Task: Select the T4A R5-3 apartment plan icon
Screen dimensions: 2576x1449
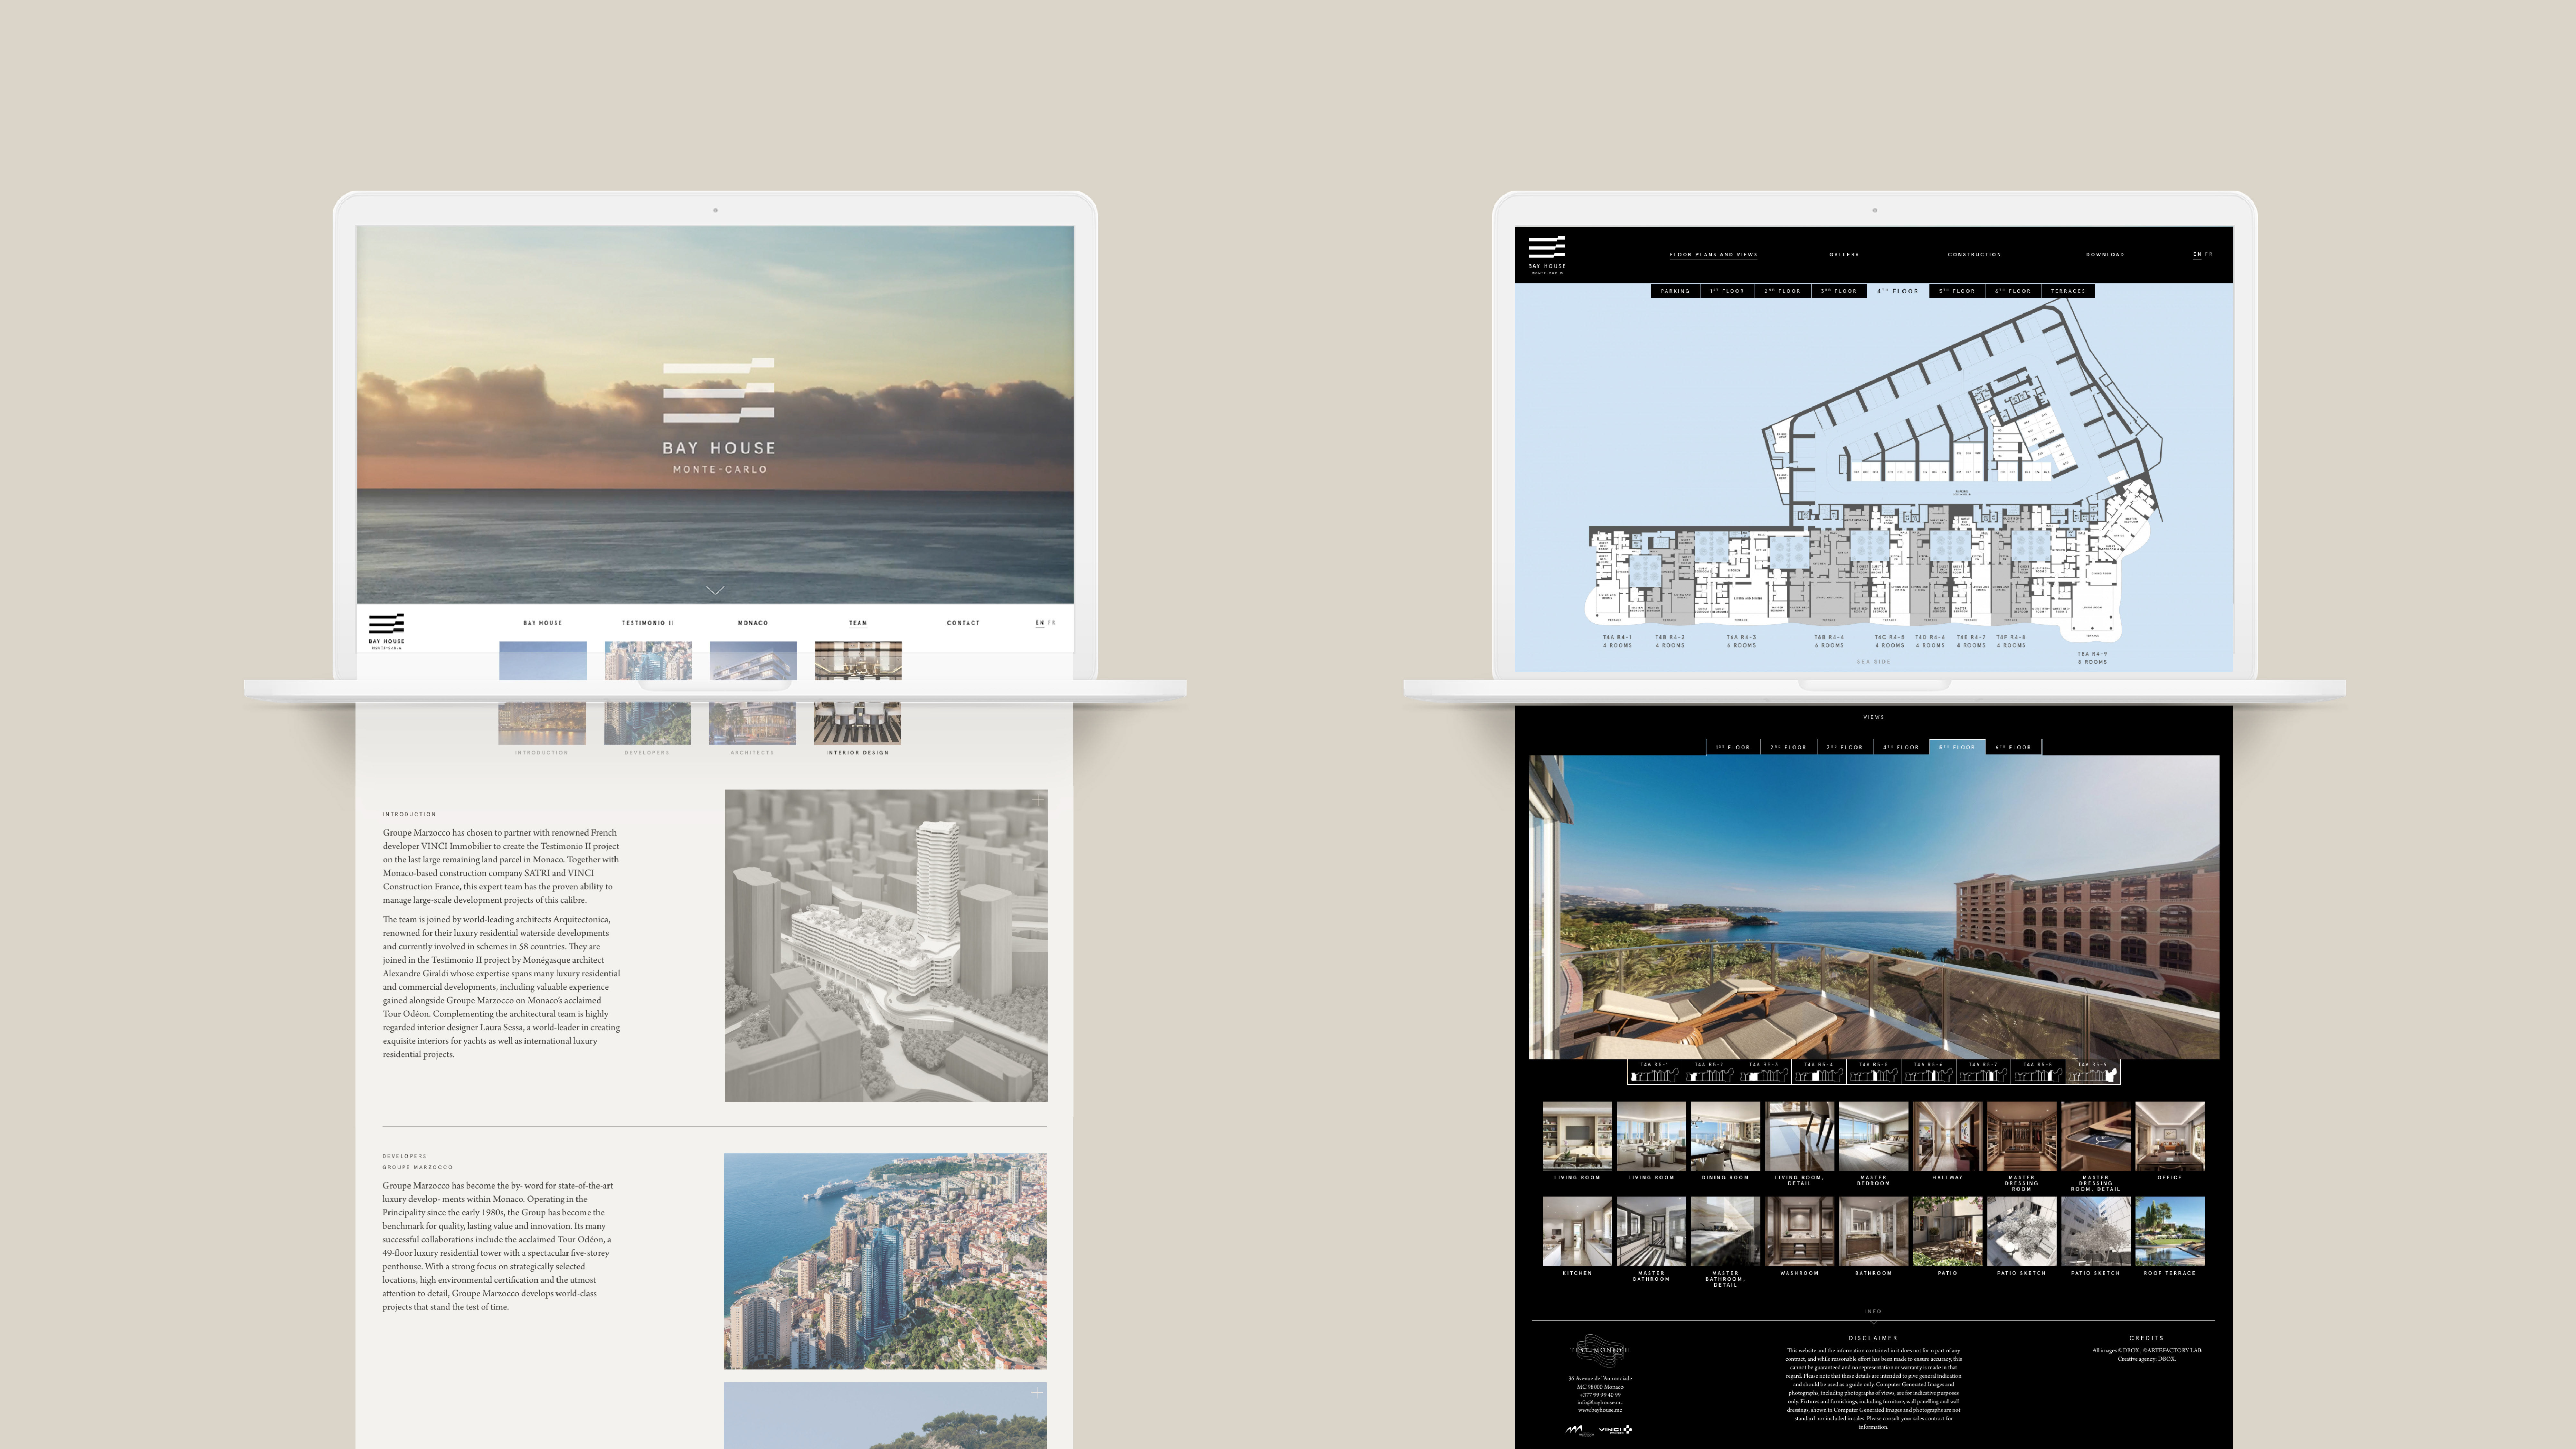Action: [1764, 1072]
